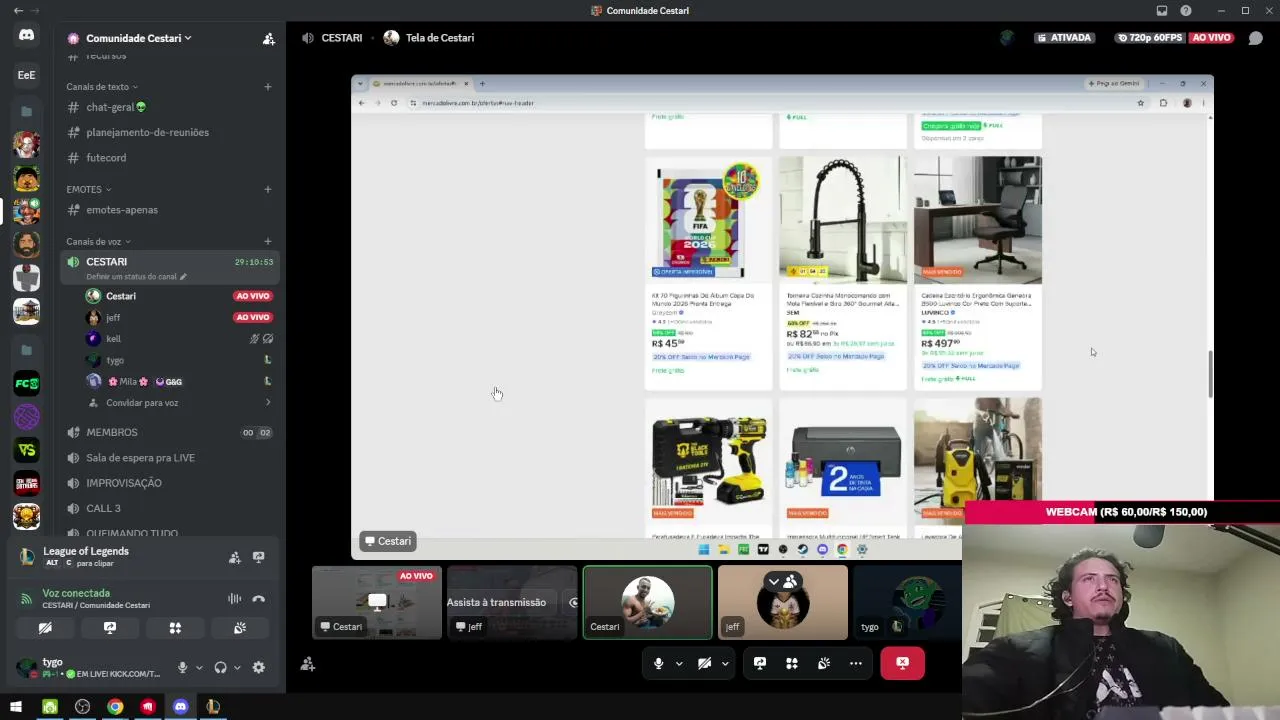Invite friends to League of Legends activity
The image size is (1280, 720).
tap(235, 557)
